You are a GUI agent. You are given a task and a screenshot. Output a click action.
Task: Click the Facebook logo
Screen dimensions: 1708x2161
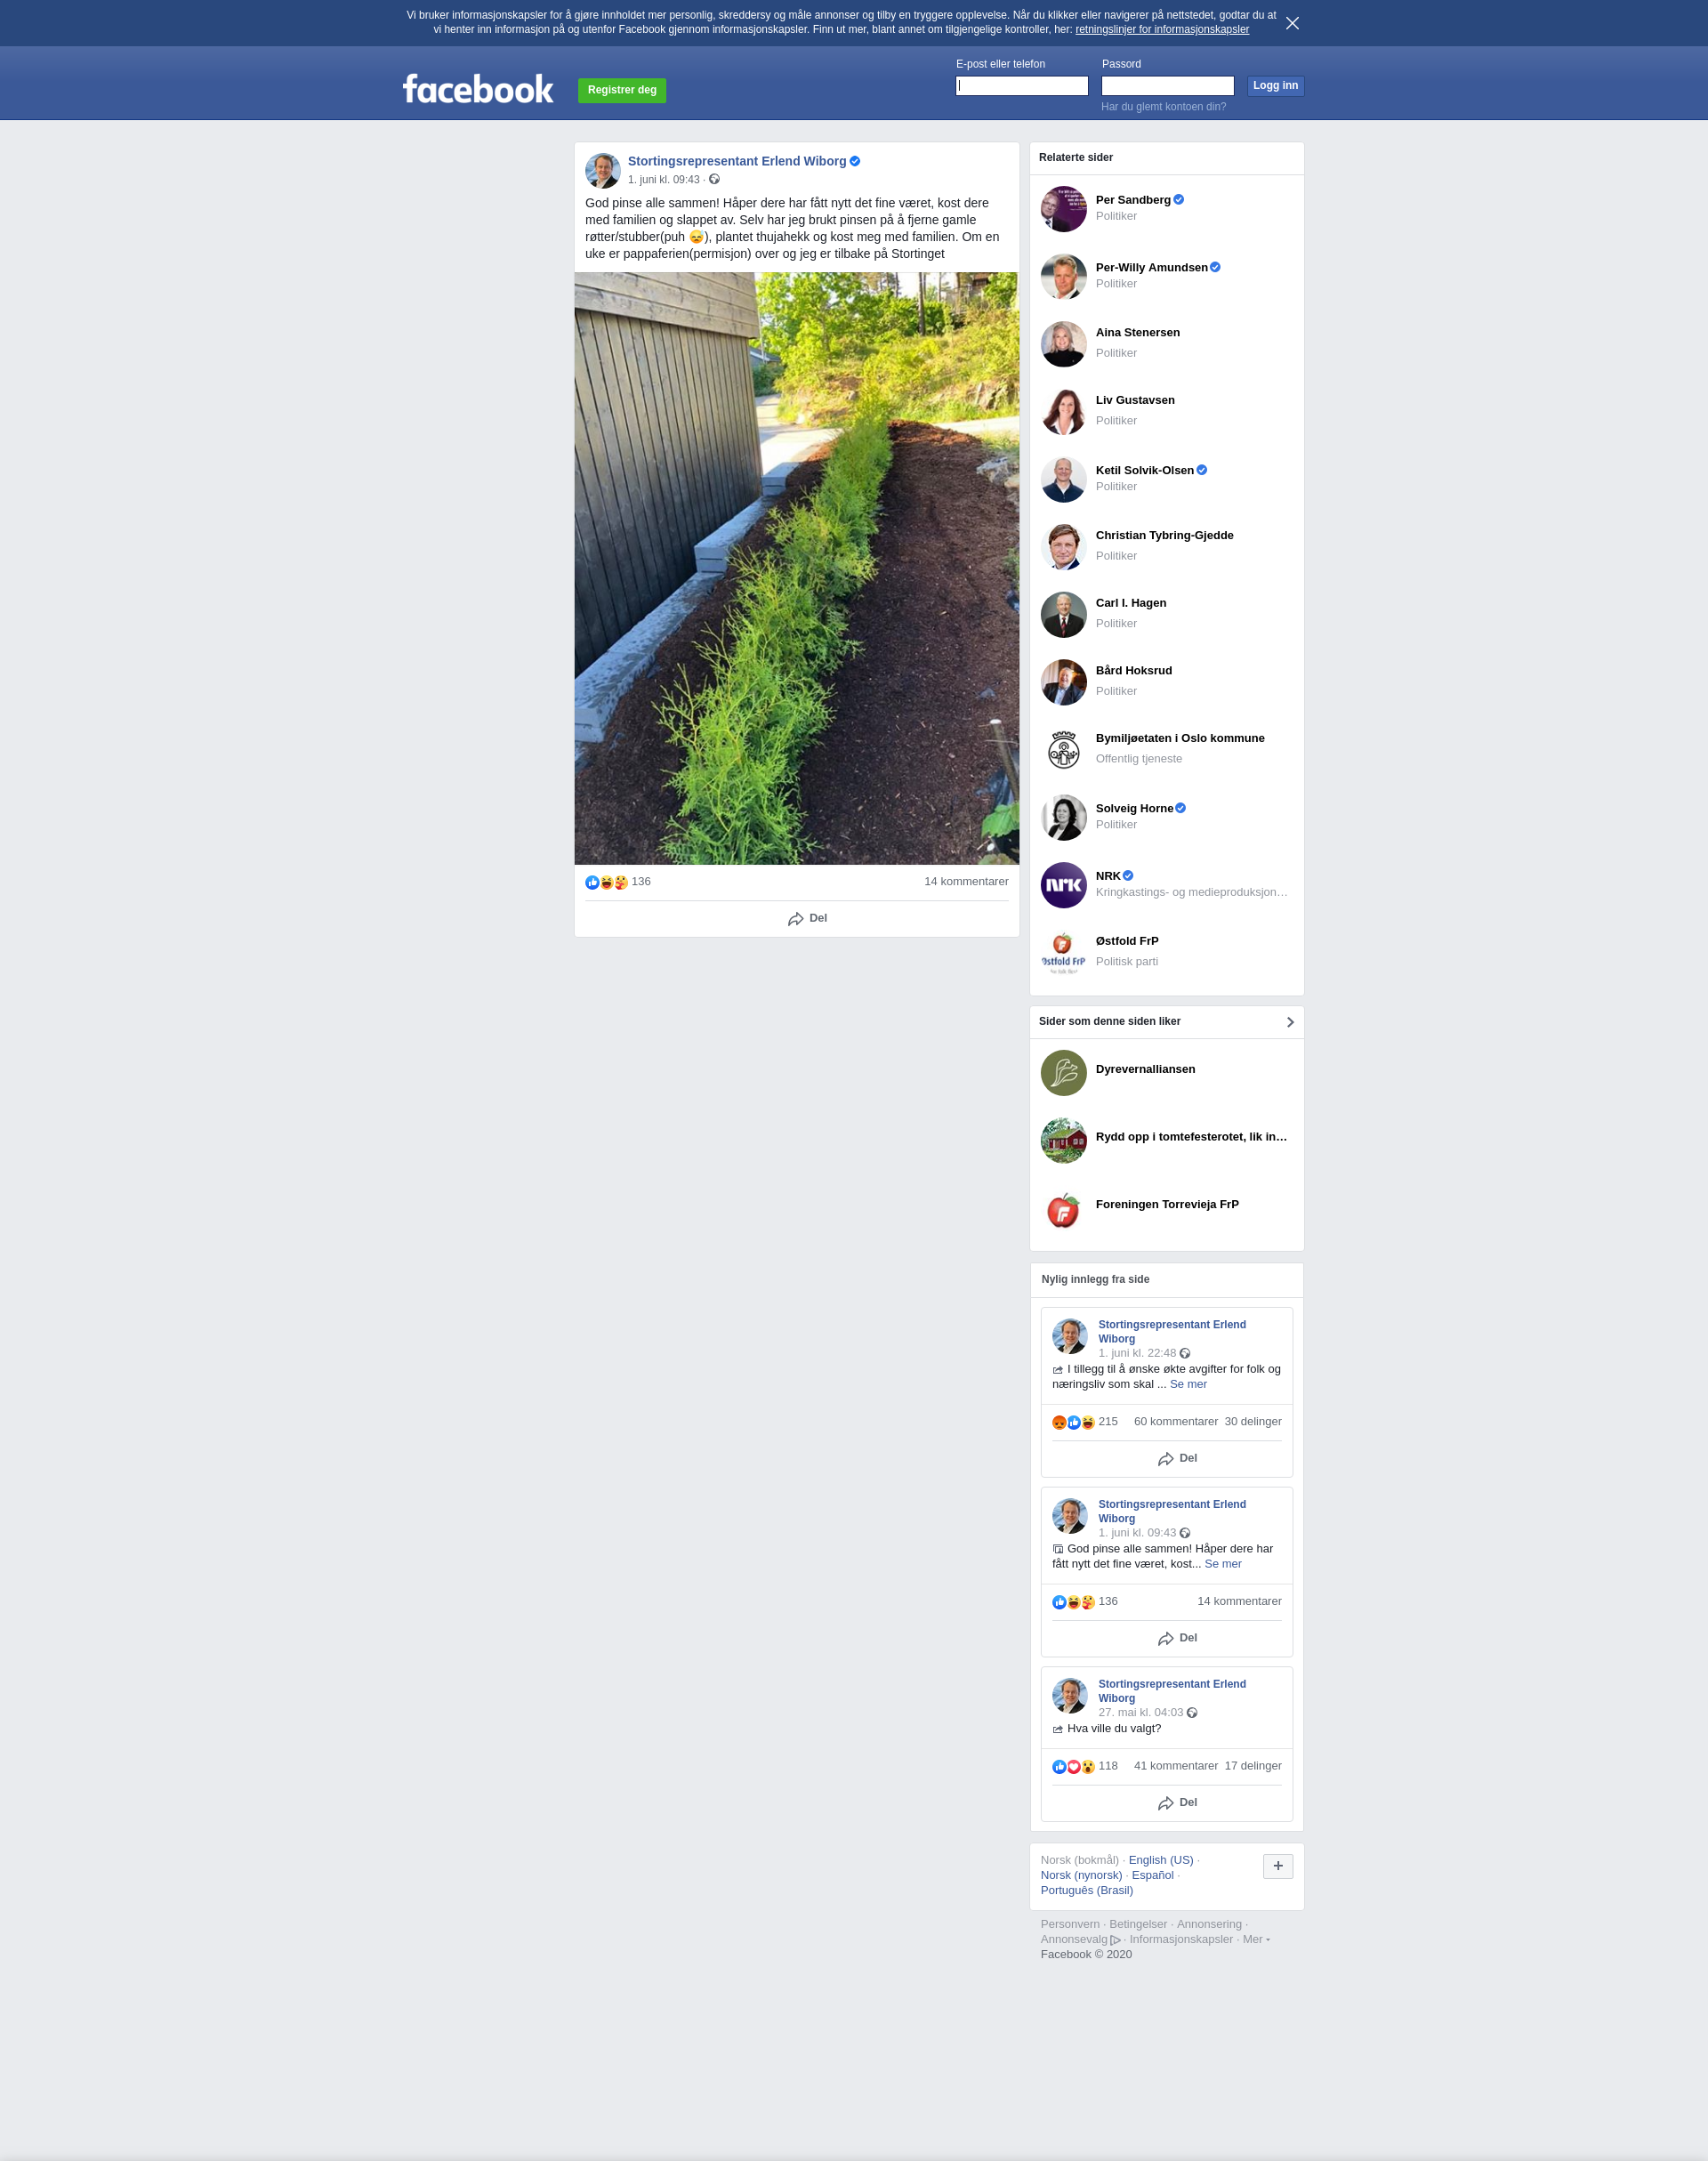tap(478, 89)
